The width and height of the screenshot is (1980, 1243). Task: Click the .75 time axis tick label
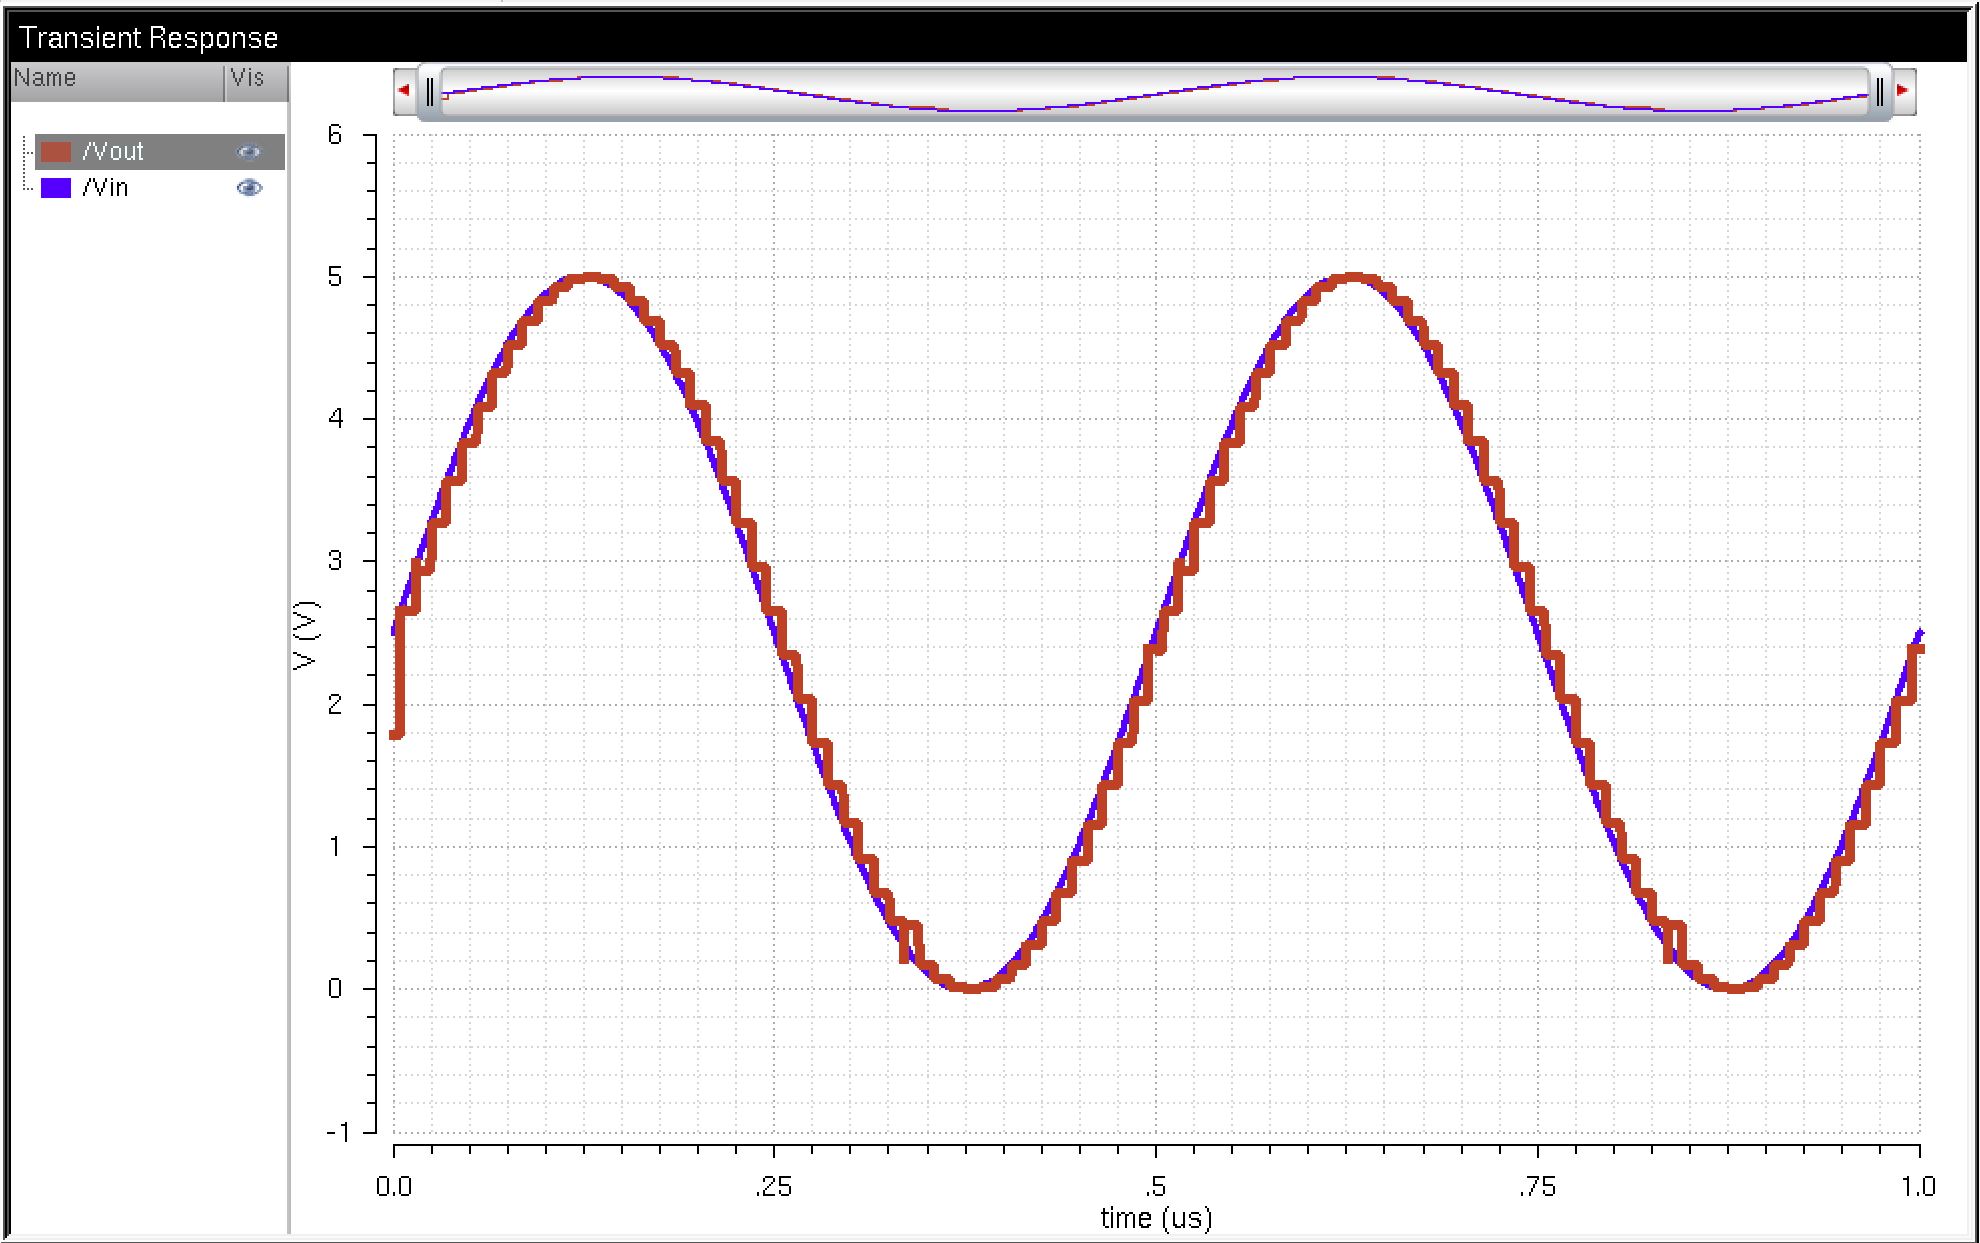click(1536, 1187)
